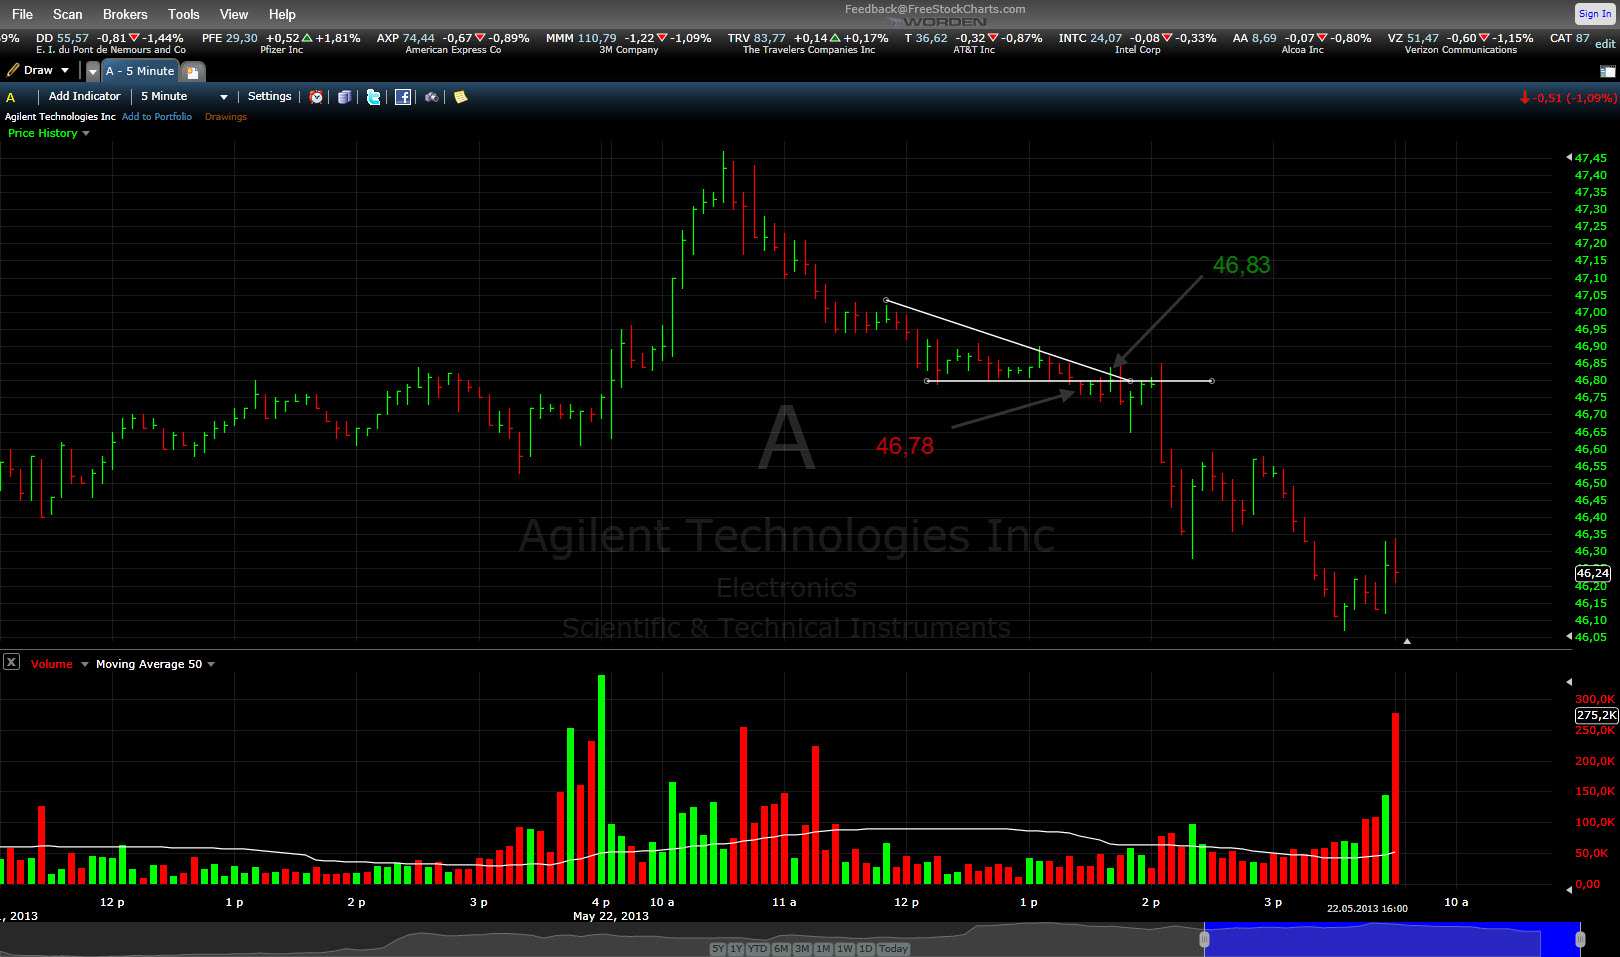Click the database stack icon in toolbar
Screen dimensions: 1620x957
pyautogui.click(x=344, y=97)
